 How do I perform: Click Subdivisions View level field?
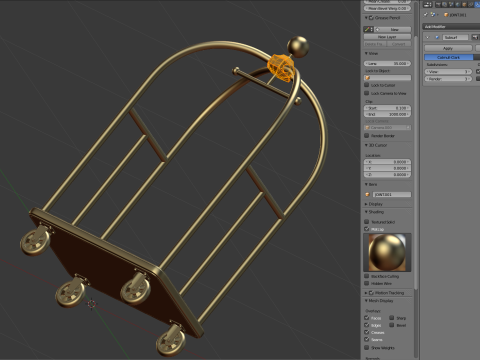click(x=448, y=72)
